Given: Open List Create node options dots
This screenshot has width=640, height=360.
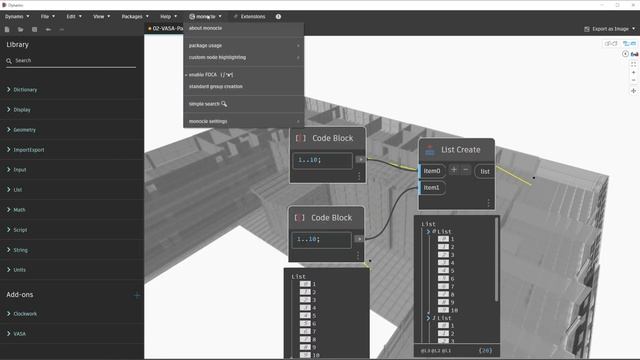Looking at the screenshot, I should (489, 202).
